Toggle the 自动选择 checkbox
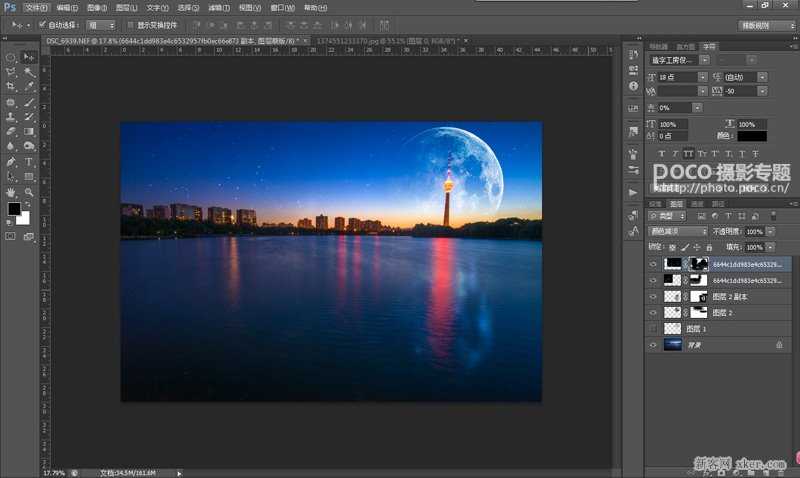The image size is (800, 478). pyautogui.click(x=42, y=24)
